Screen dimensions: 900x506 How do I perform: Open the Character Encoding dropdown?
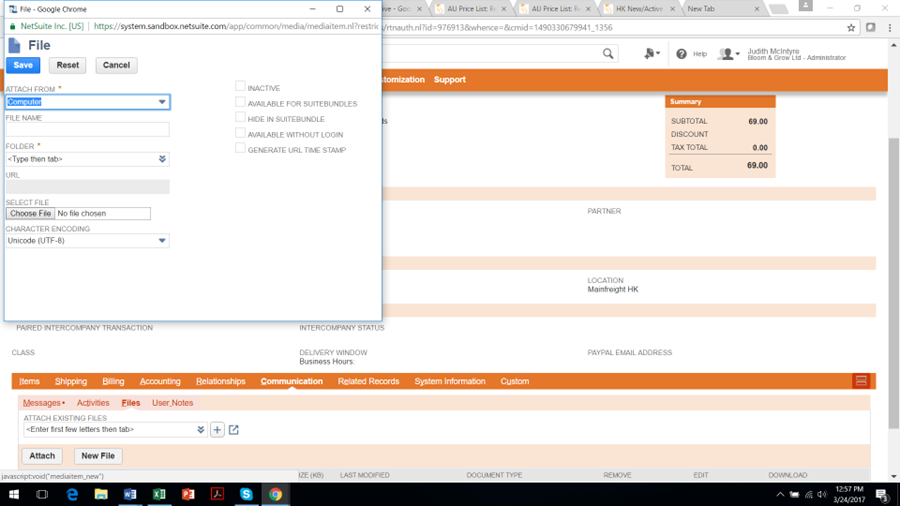click(x=162, y=241)
